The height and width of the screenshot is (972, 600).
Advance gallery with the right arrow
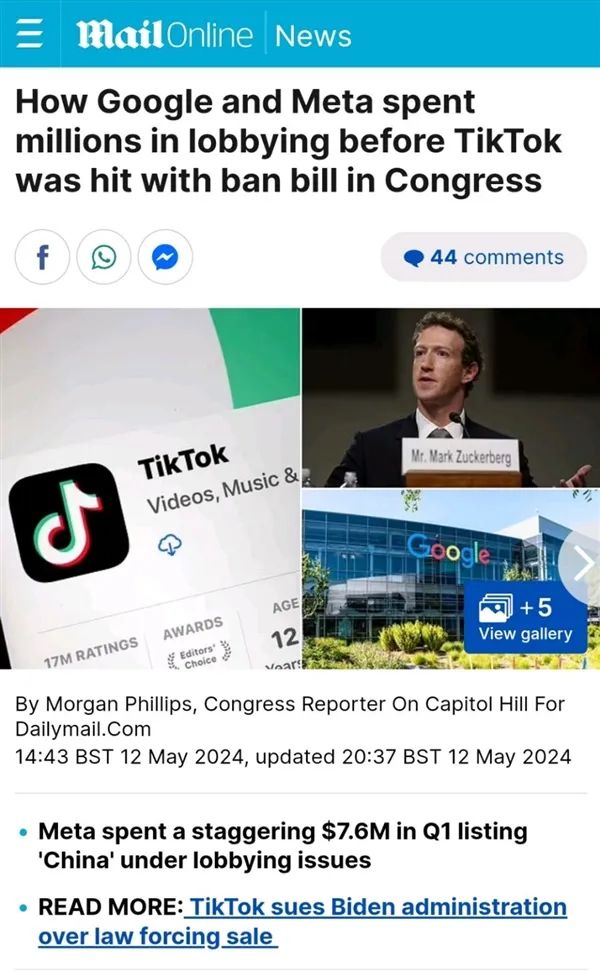point(583,565)
